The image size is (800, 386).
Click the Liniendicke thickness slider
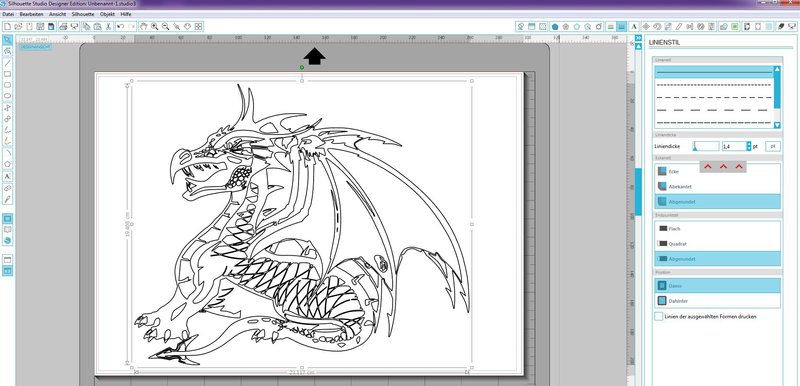pyautogui.click(x=706, y=146)
